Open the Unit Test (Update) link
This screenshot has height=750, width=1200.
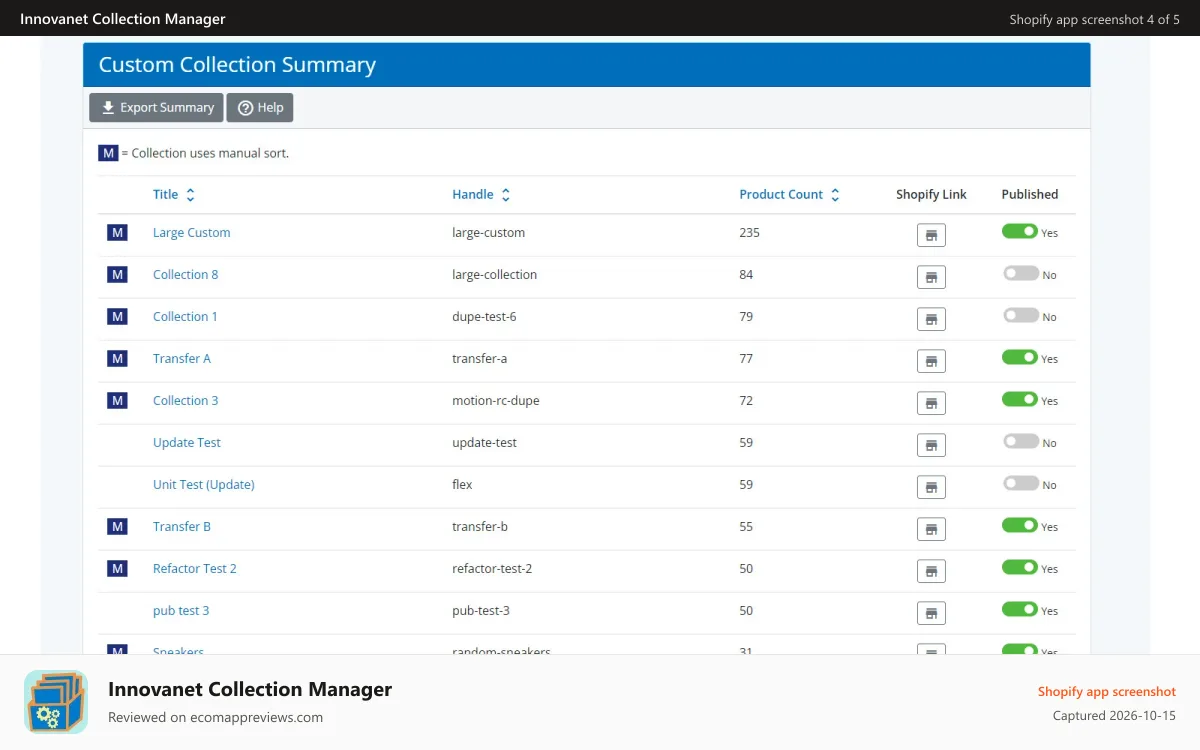click(204, 485)
